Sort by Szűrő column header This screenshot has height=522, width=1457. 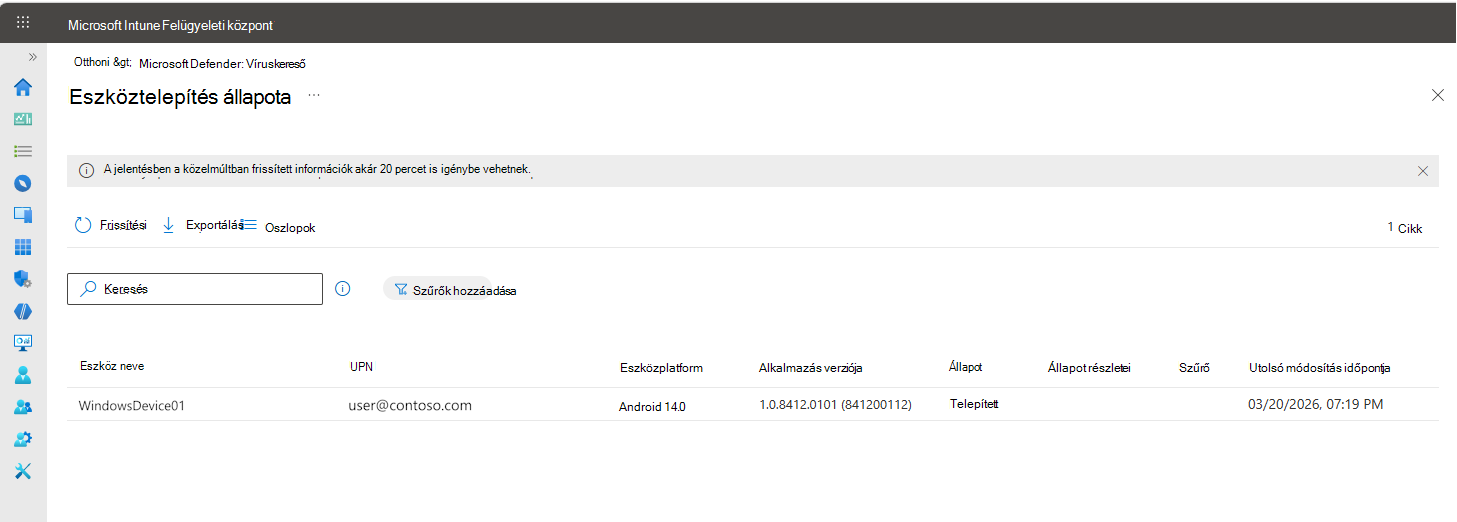pyautogui.click(x=1194, y=368)
